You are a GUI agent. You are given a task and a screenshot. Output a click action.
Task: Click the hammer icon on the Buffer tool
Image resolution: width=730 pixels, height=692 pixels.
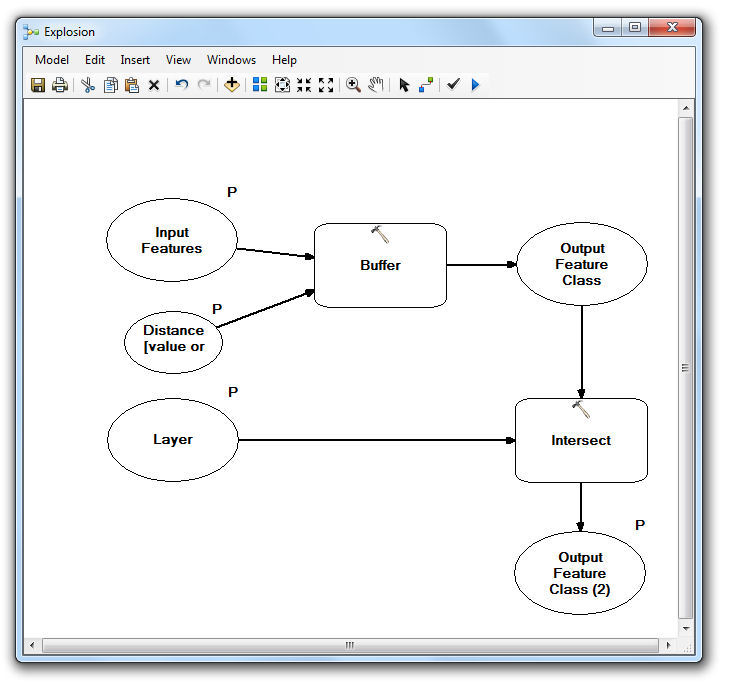[x=380, y=235]
